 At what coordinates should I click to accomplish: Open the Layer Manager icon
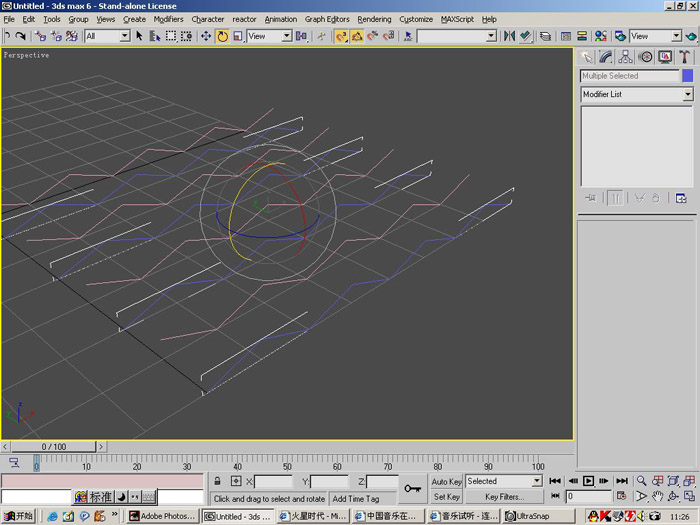click(545, 36)
